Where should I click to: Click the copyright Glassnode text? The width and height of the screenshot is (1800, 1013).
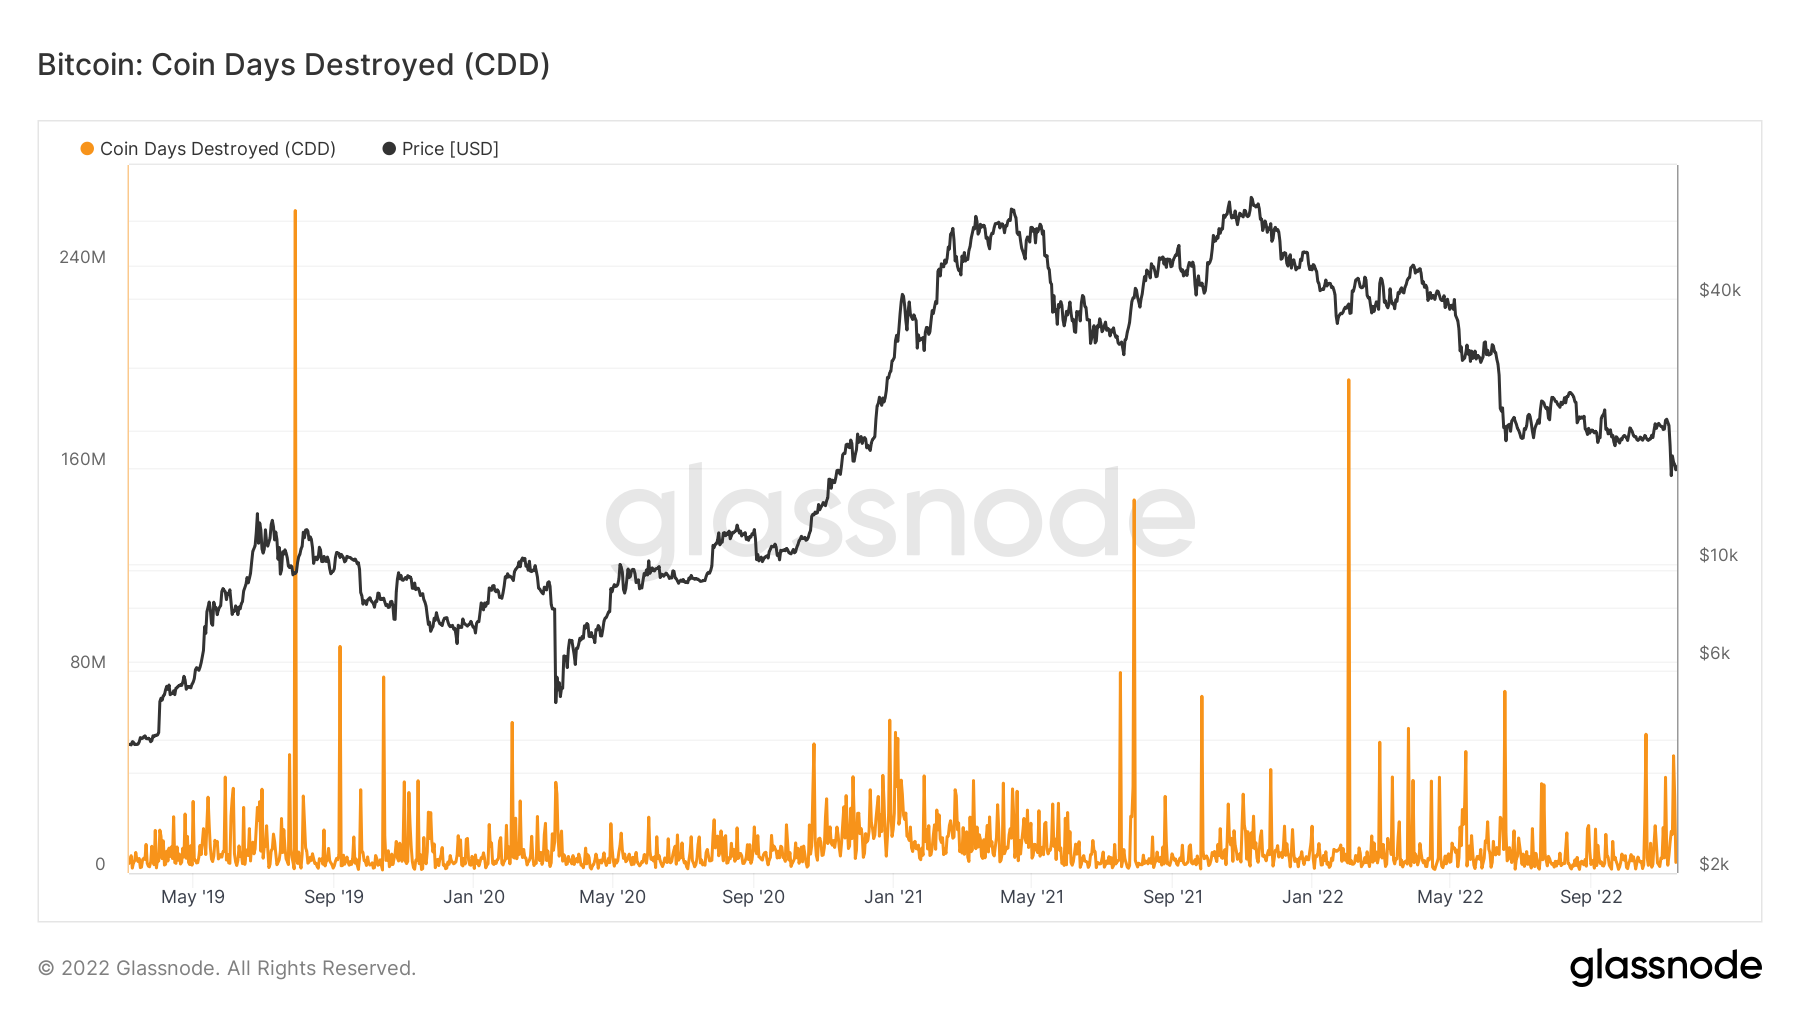[226, 968]
